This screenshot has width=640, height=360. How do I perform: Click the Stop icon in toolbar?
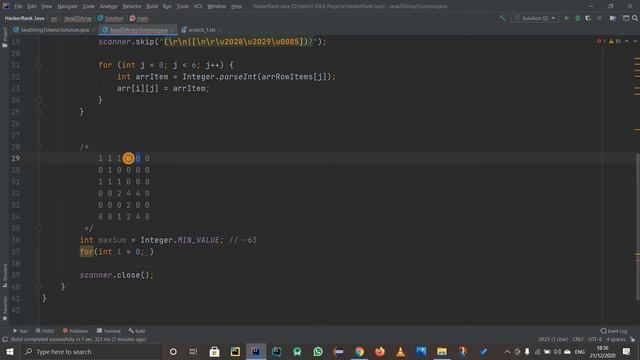(x=599, y=18)
